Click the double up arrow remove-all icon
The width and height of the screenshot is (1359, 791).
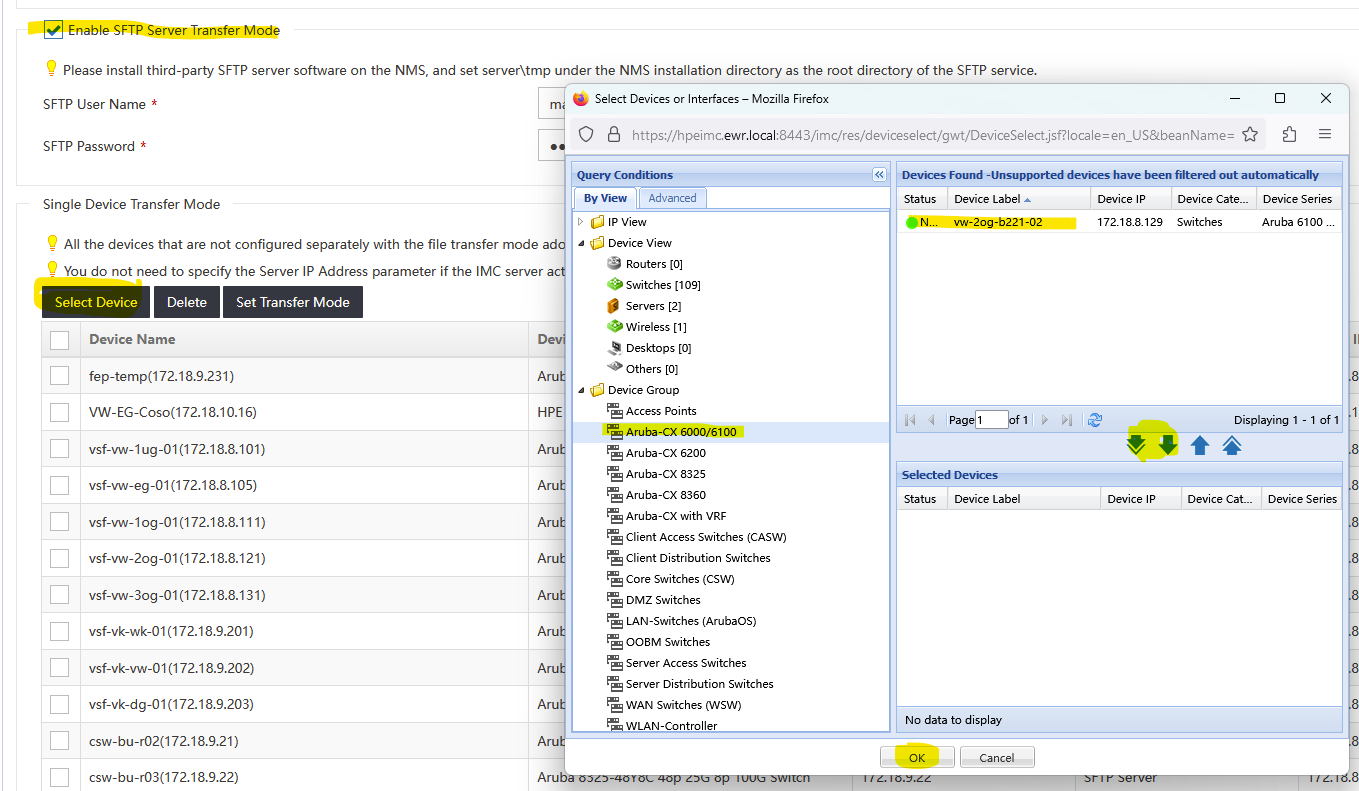(1232, 445)
